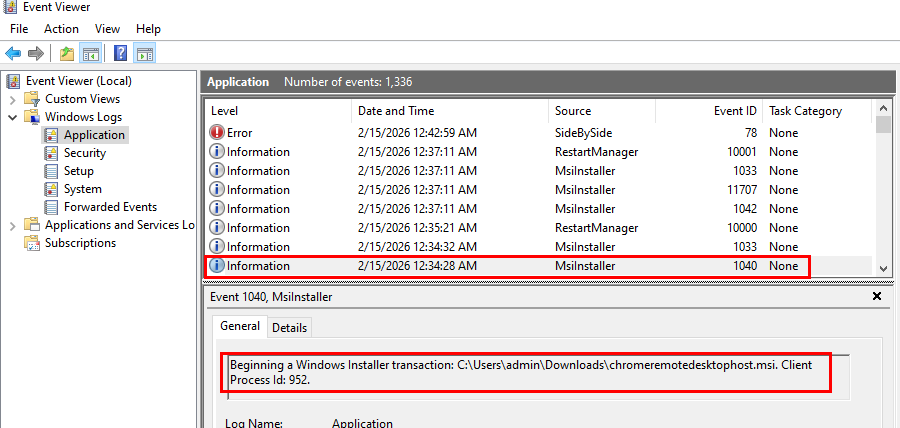Click the Applications and Services Logs folder icon
Image resolution: width=900 pixels, height=428 pixels.
32,225
